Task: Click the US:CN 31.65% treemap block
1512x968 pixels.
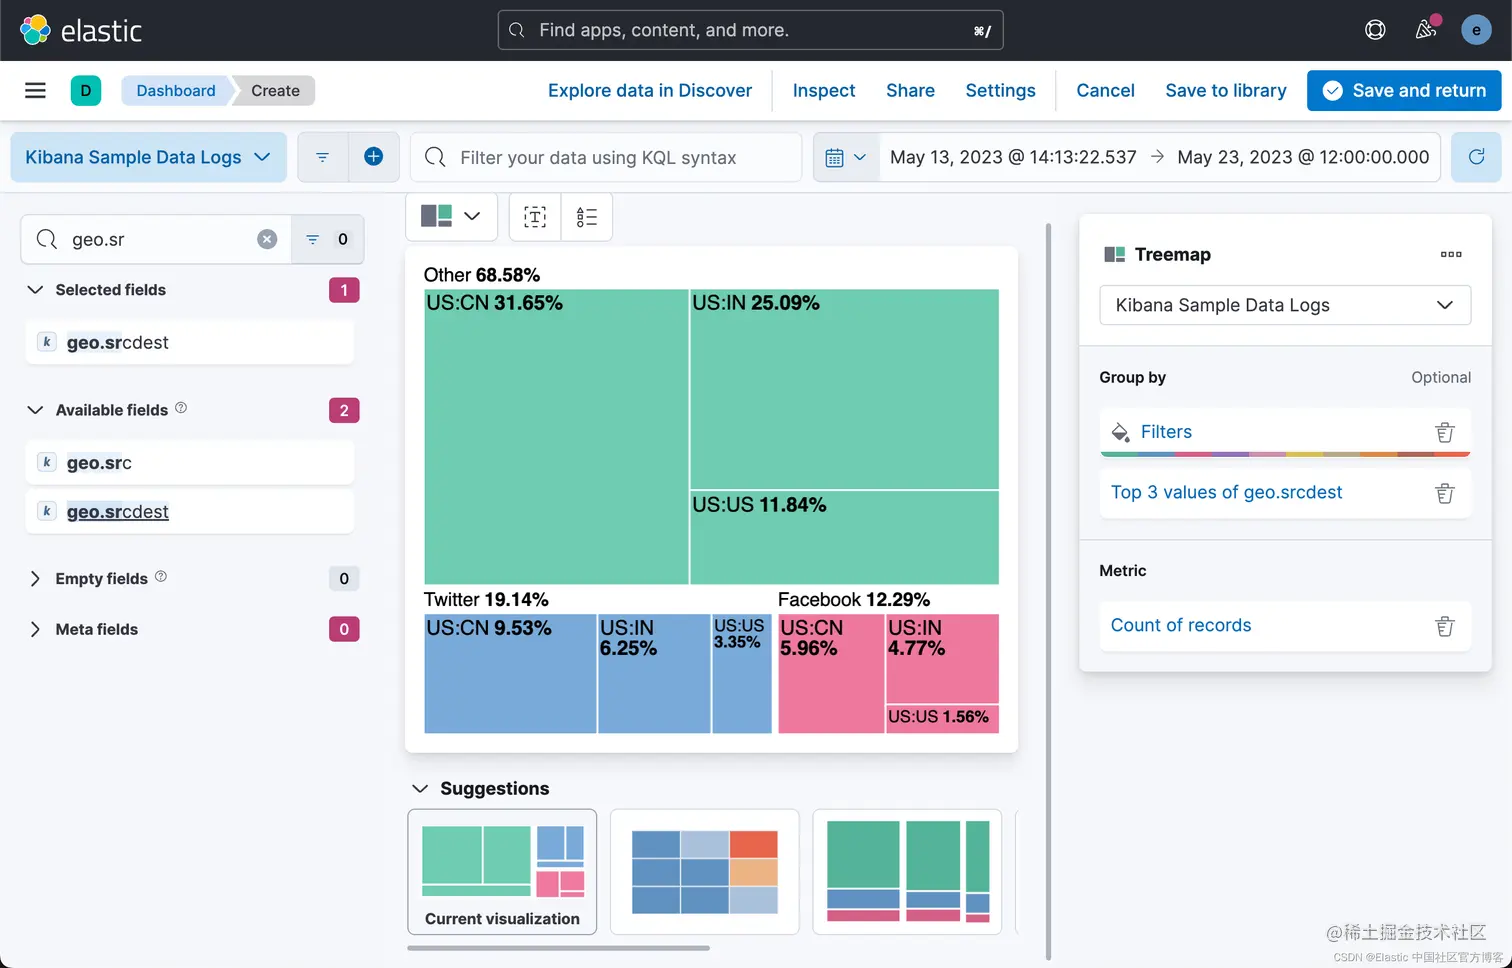Action: pos(556,437)
